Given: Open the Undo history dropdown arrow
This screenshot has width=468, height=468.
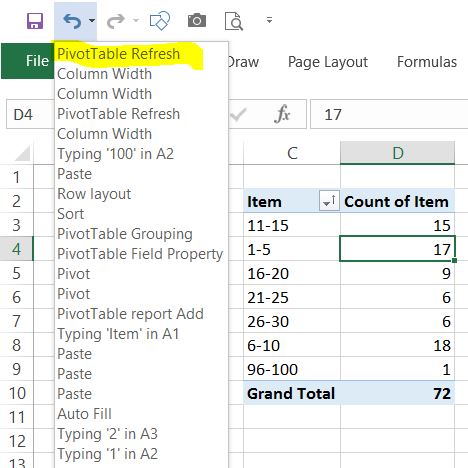Looking at the screenshot, I should coord(92,21).
